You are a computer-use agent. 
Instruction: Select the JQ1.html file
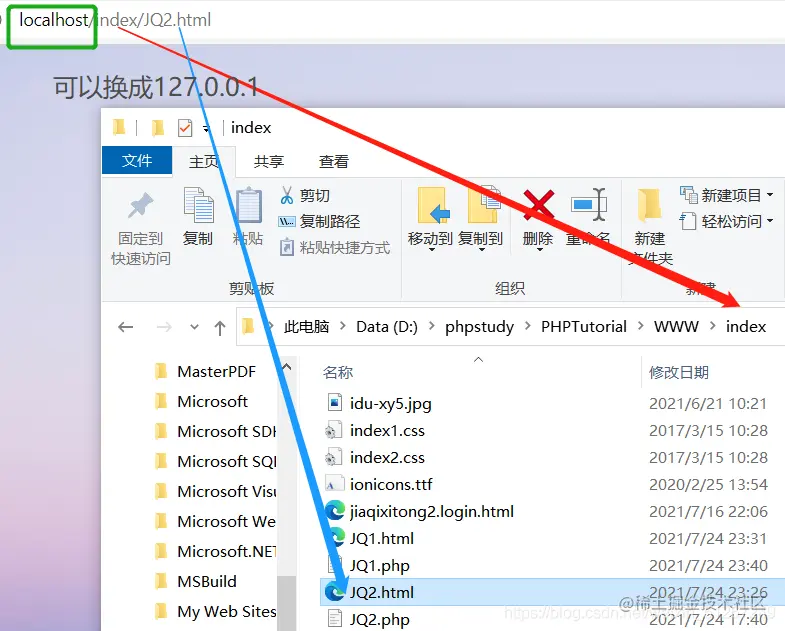(382, 538)
